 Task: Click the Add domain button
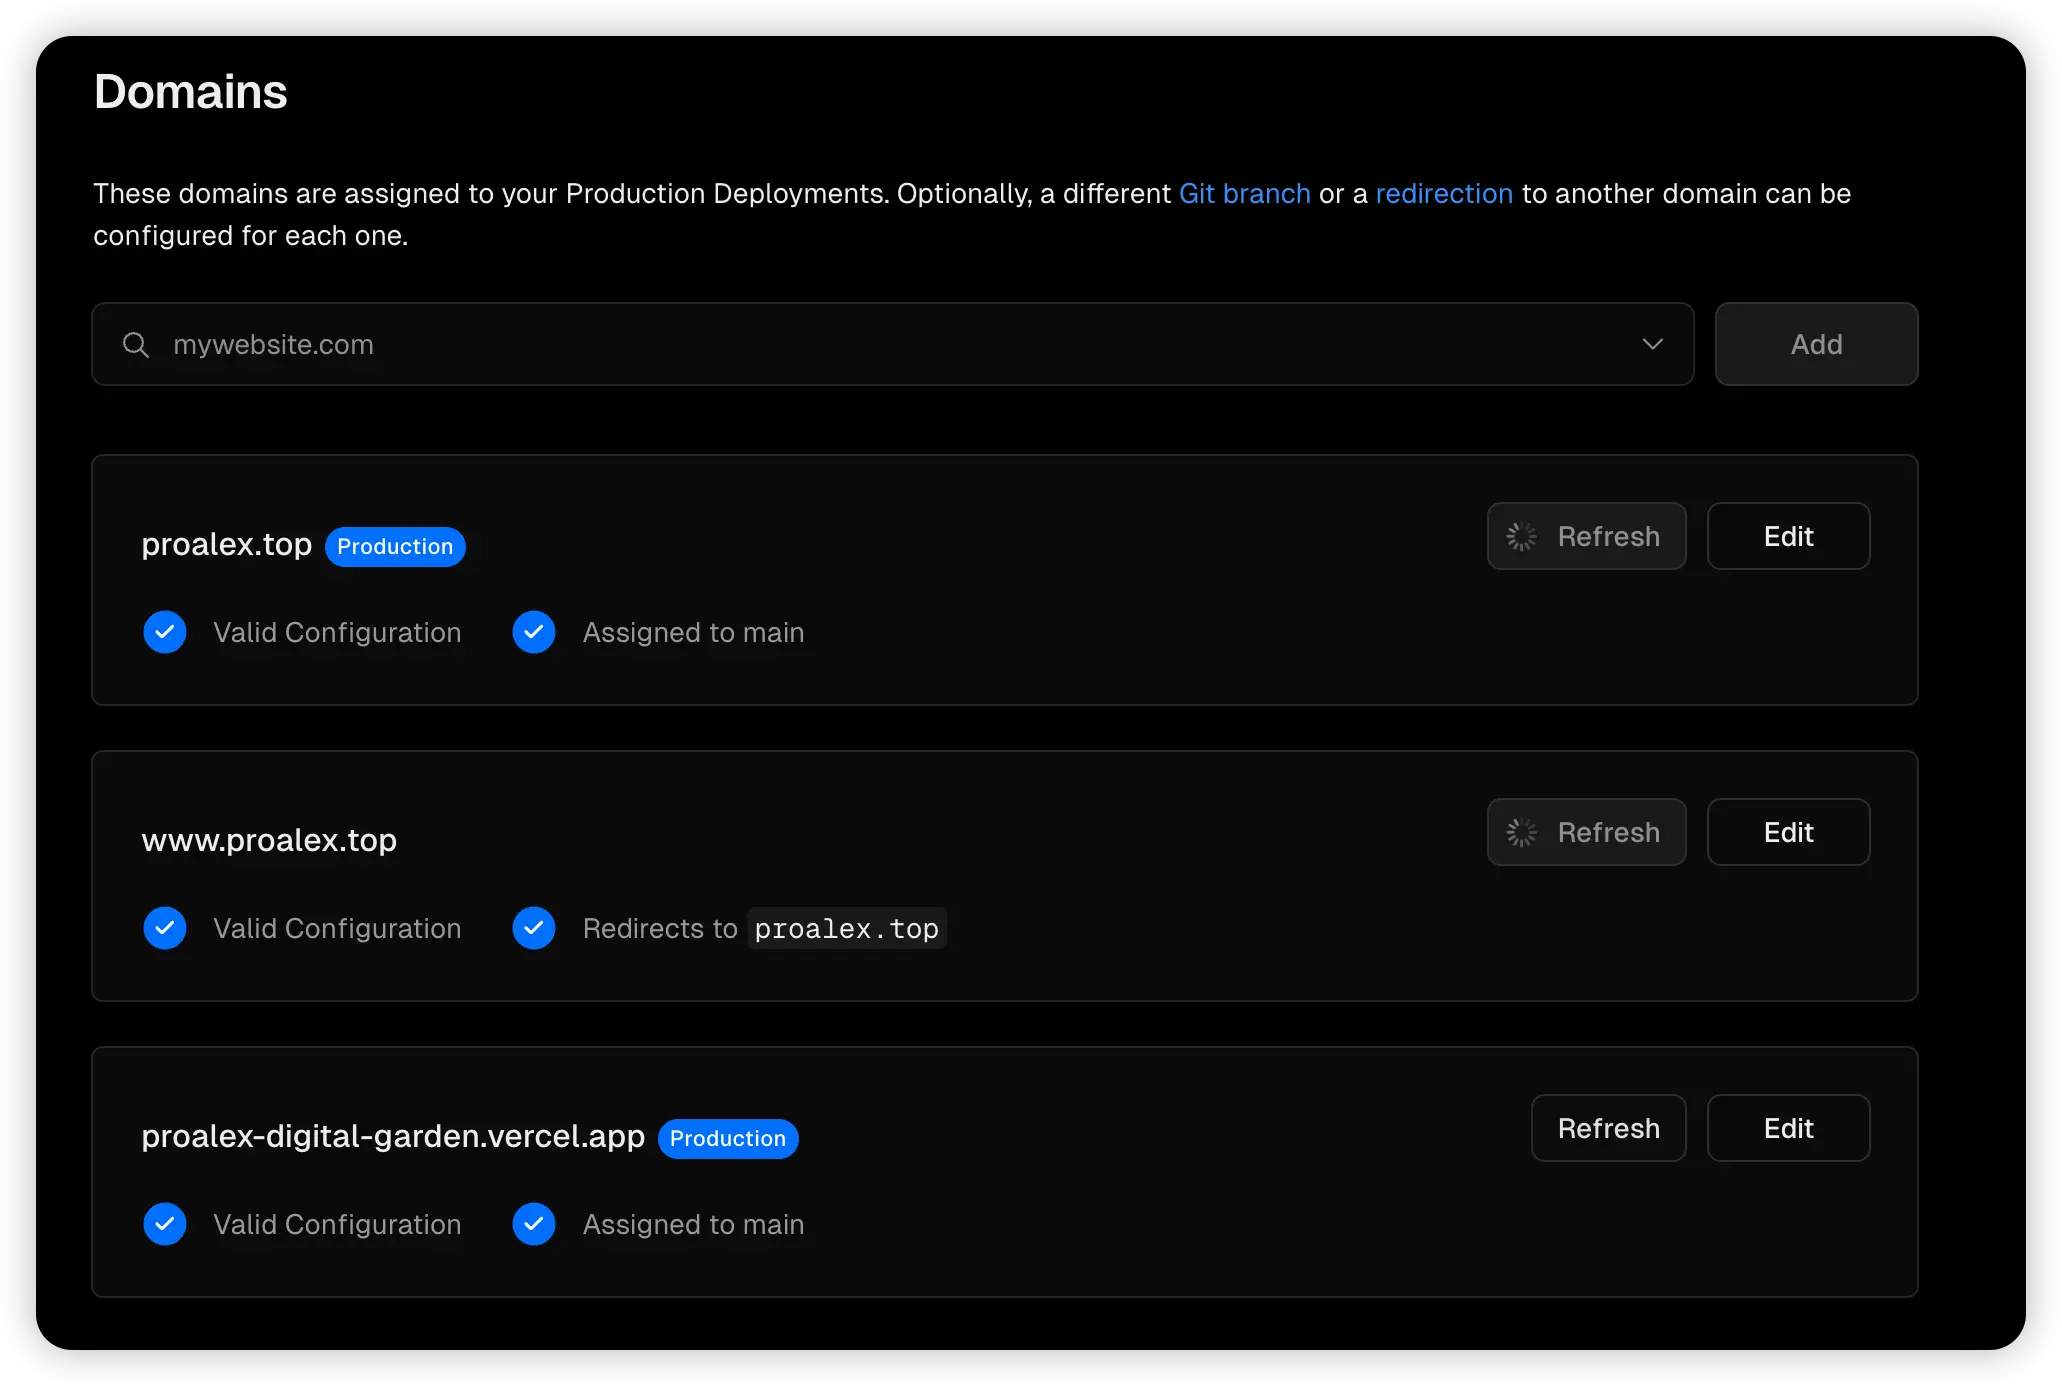click(x=1816, y=344)
